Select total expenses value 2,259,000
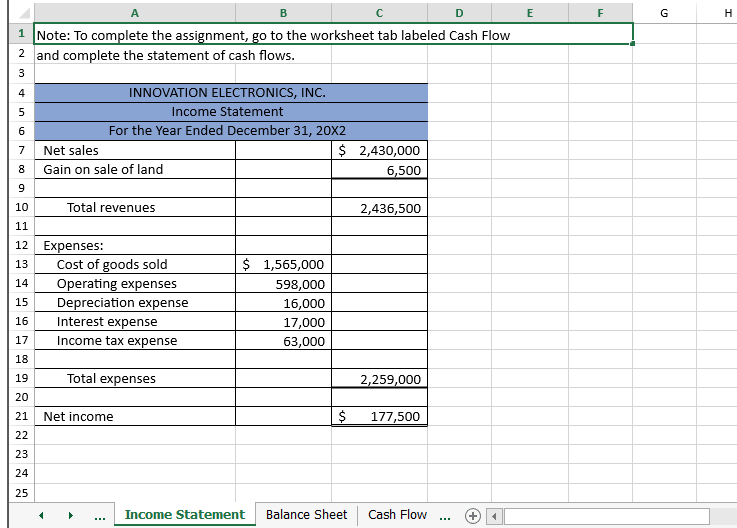Screen dimensions: 737x528 379,378
